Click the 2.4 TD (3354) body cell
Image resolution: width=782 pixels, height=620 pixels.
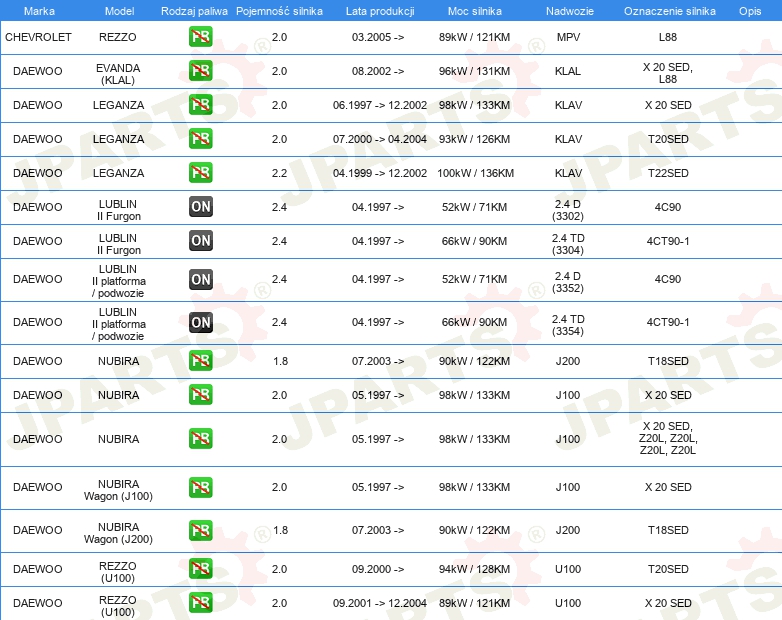[568, 325]
